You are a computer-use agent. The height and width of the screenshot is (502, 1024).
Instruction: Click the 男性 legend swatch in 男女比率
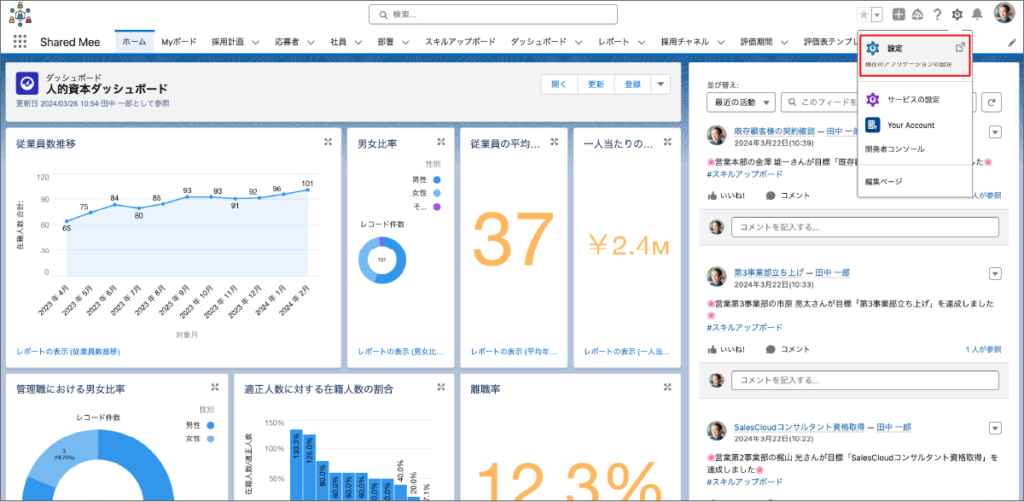[x=436, y=180]
